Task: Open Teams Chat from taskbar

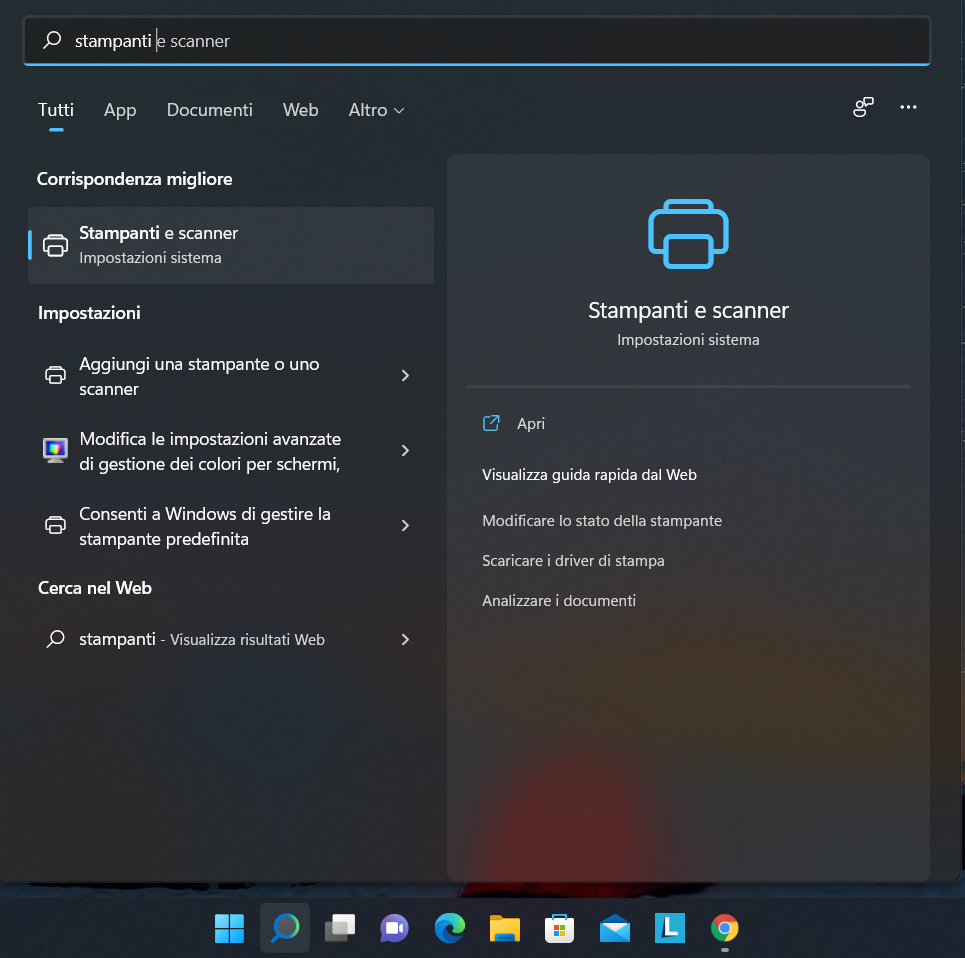Action: (394, 928)
